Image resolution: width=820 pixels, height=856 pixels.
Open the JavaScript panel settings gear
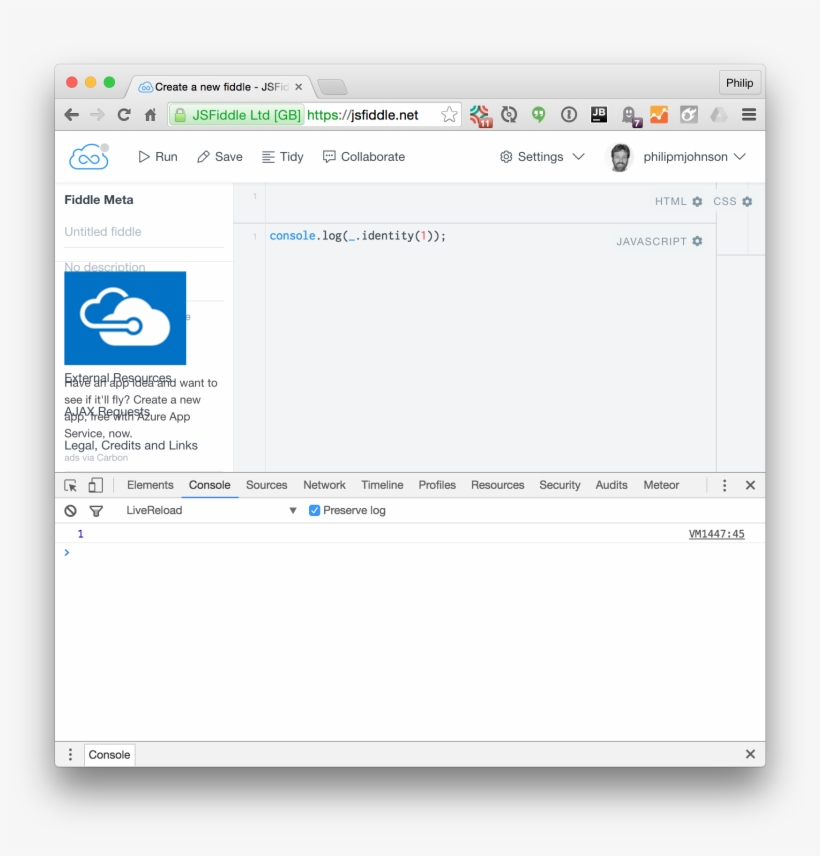697,241
